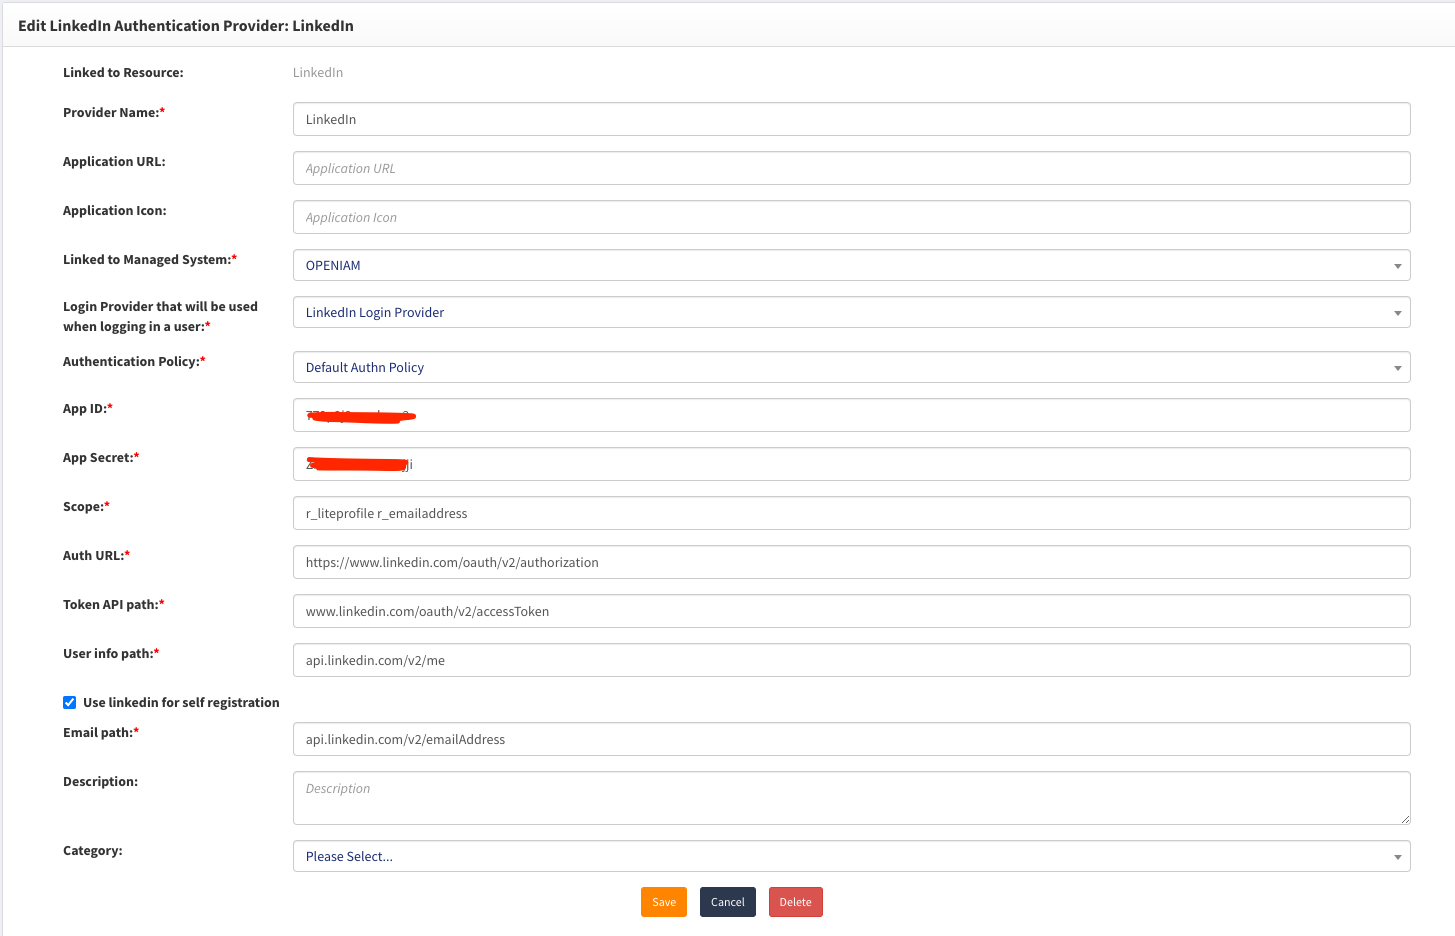Image resolution: width=1455 pixels, height=936 pixels.
Task: Toggle Use linkedin for self registration checkbox
Action: click(x=70, y=702)
